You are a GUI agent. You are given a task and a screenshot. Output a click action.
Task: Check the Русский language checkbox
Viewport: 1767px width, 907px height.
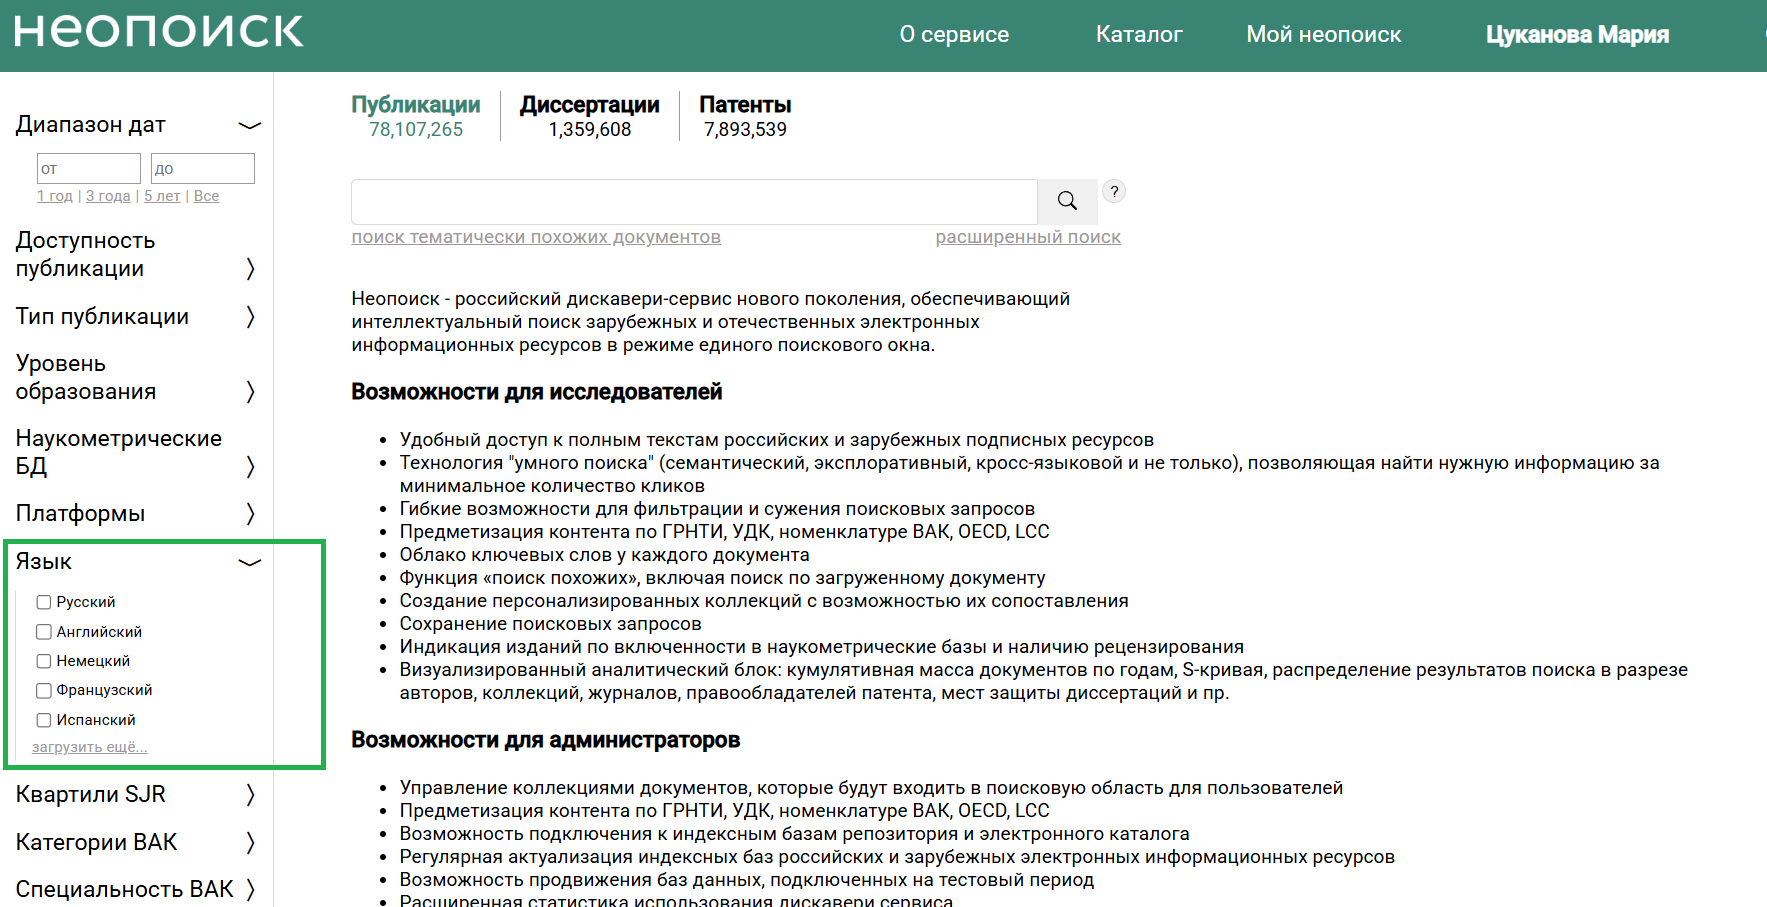pyautogui.click(x=44, y=602)
